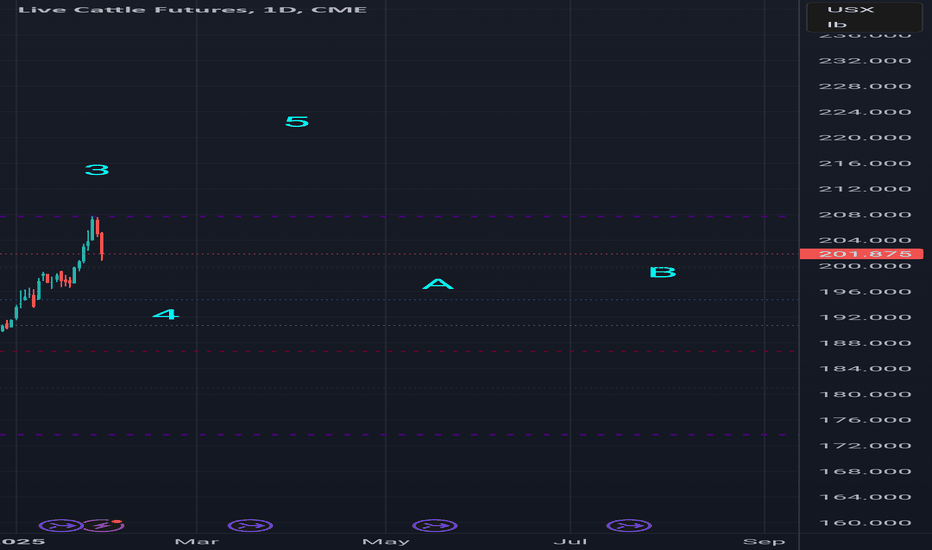Click the 208.000 price scale value
Screen dimensions: 932x550
click(865, 215)
